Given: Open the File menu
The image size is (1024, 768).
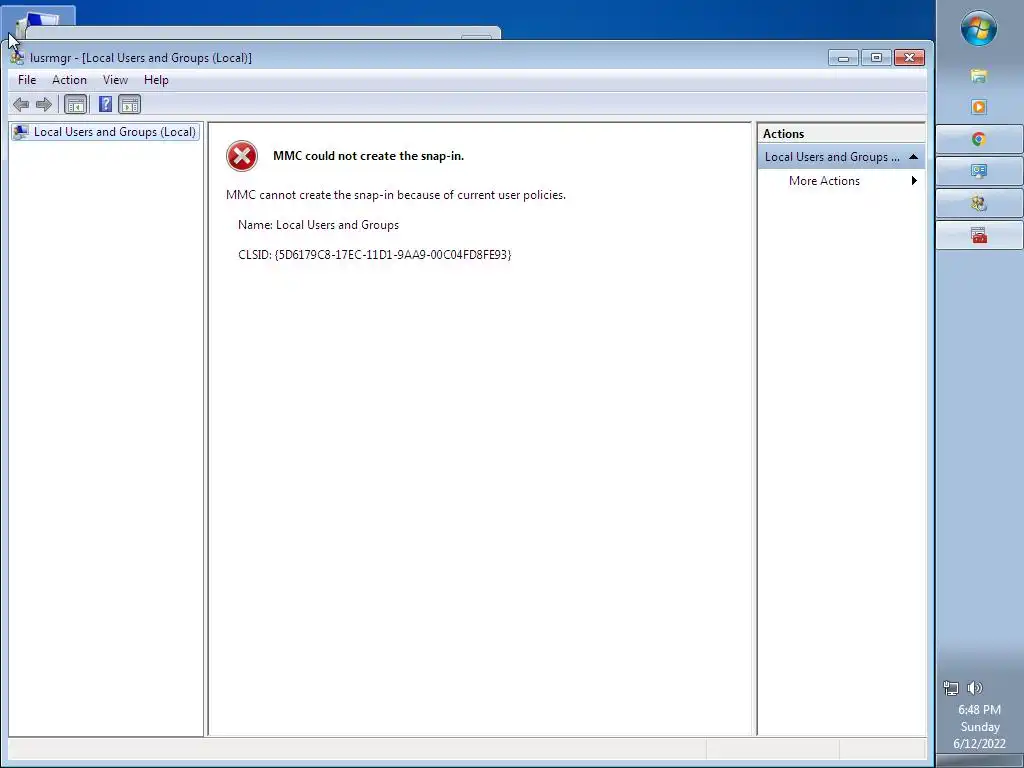Looking at the screenshot, I should (27, 80).
